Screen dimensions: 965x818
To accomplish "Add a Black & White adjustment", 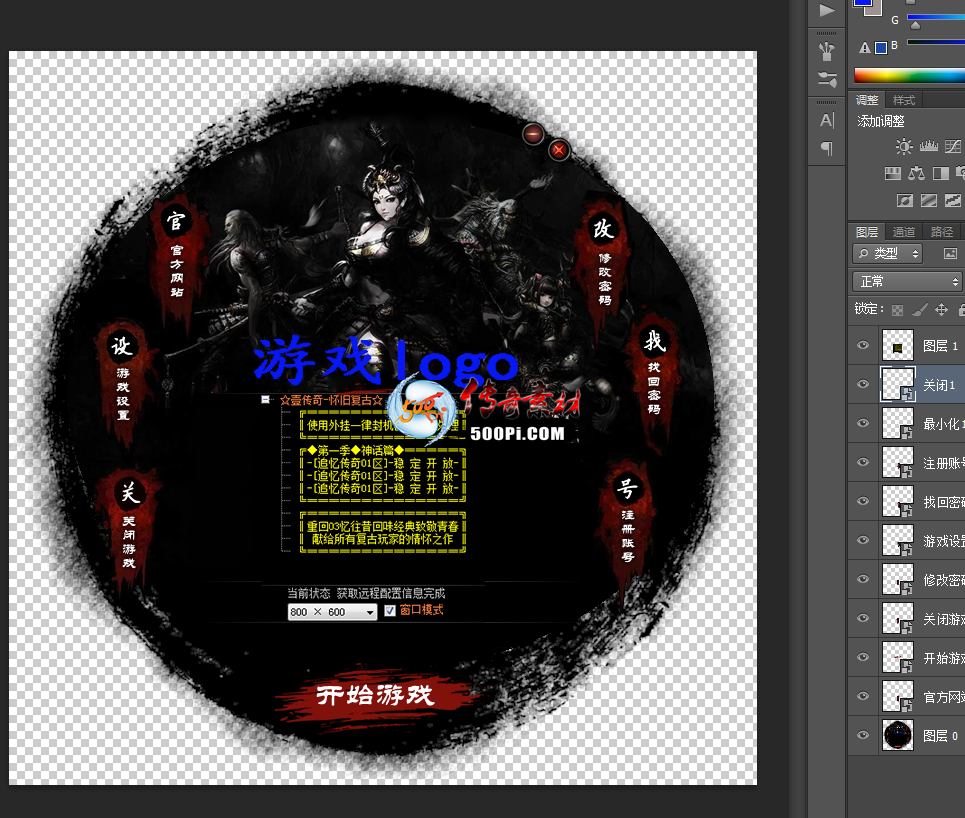I will pyautogui.click(x=940, y=174).
